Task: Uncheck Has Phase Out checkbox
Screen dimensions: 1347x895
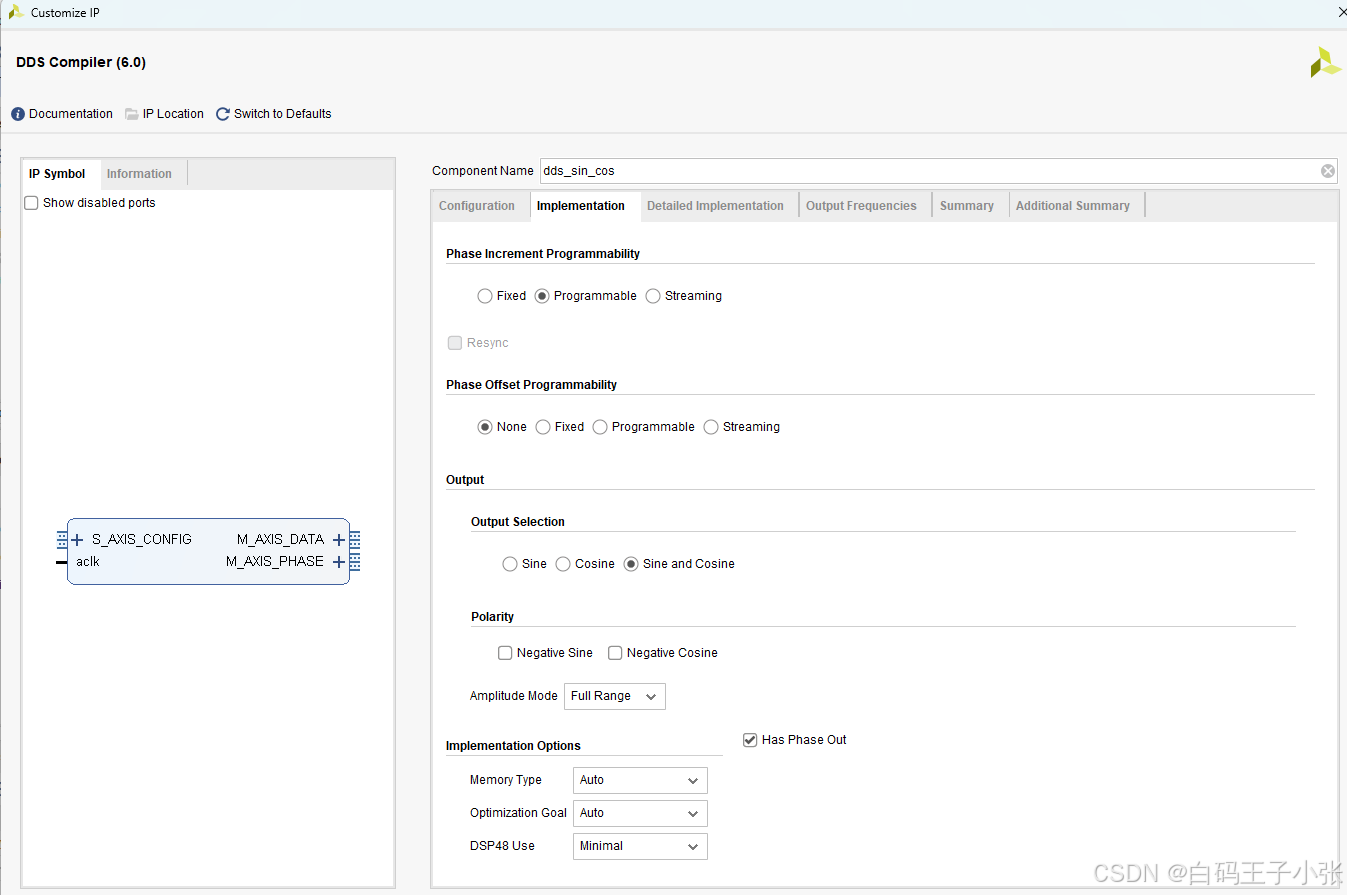Action: click(x=750, y=740)
